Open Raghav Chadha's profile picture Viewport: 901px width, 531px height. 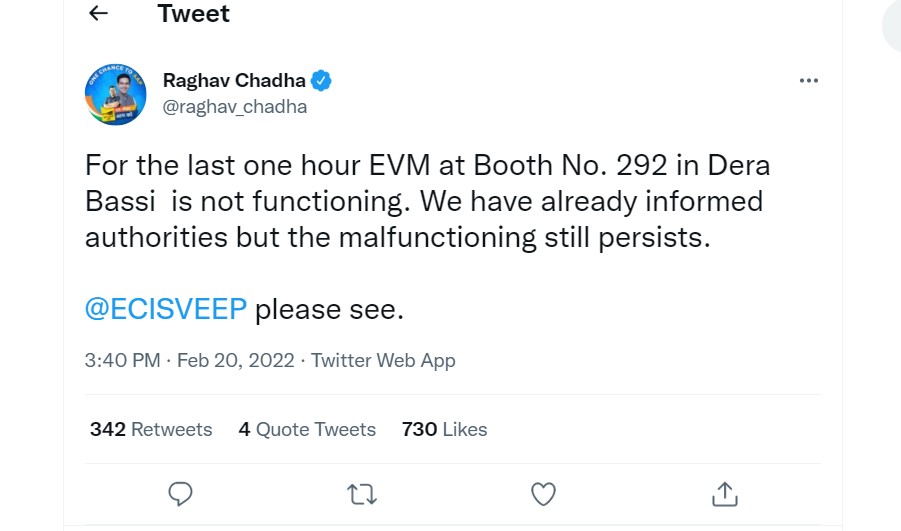(115, 93)
